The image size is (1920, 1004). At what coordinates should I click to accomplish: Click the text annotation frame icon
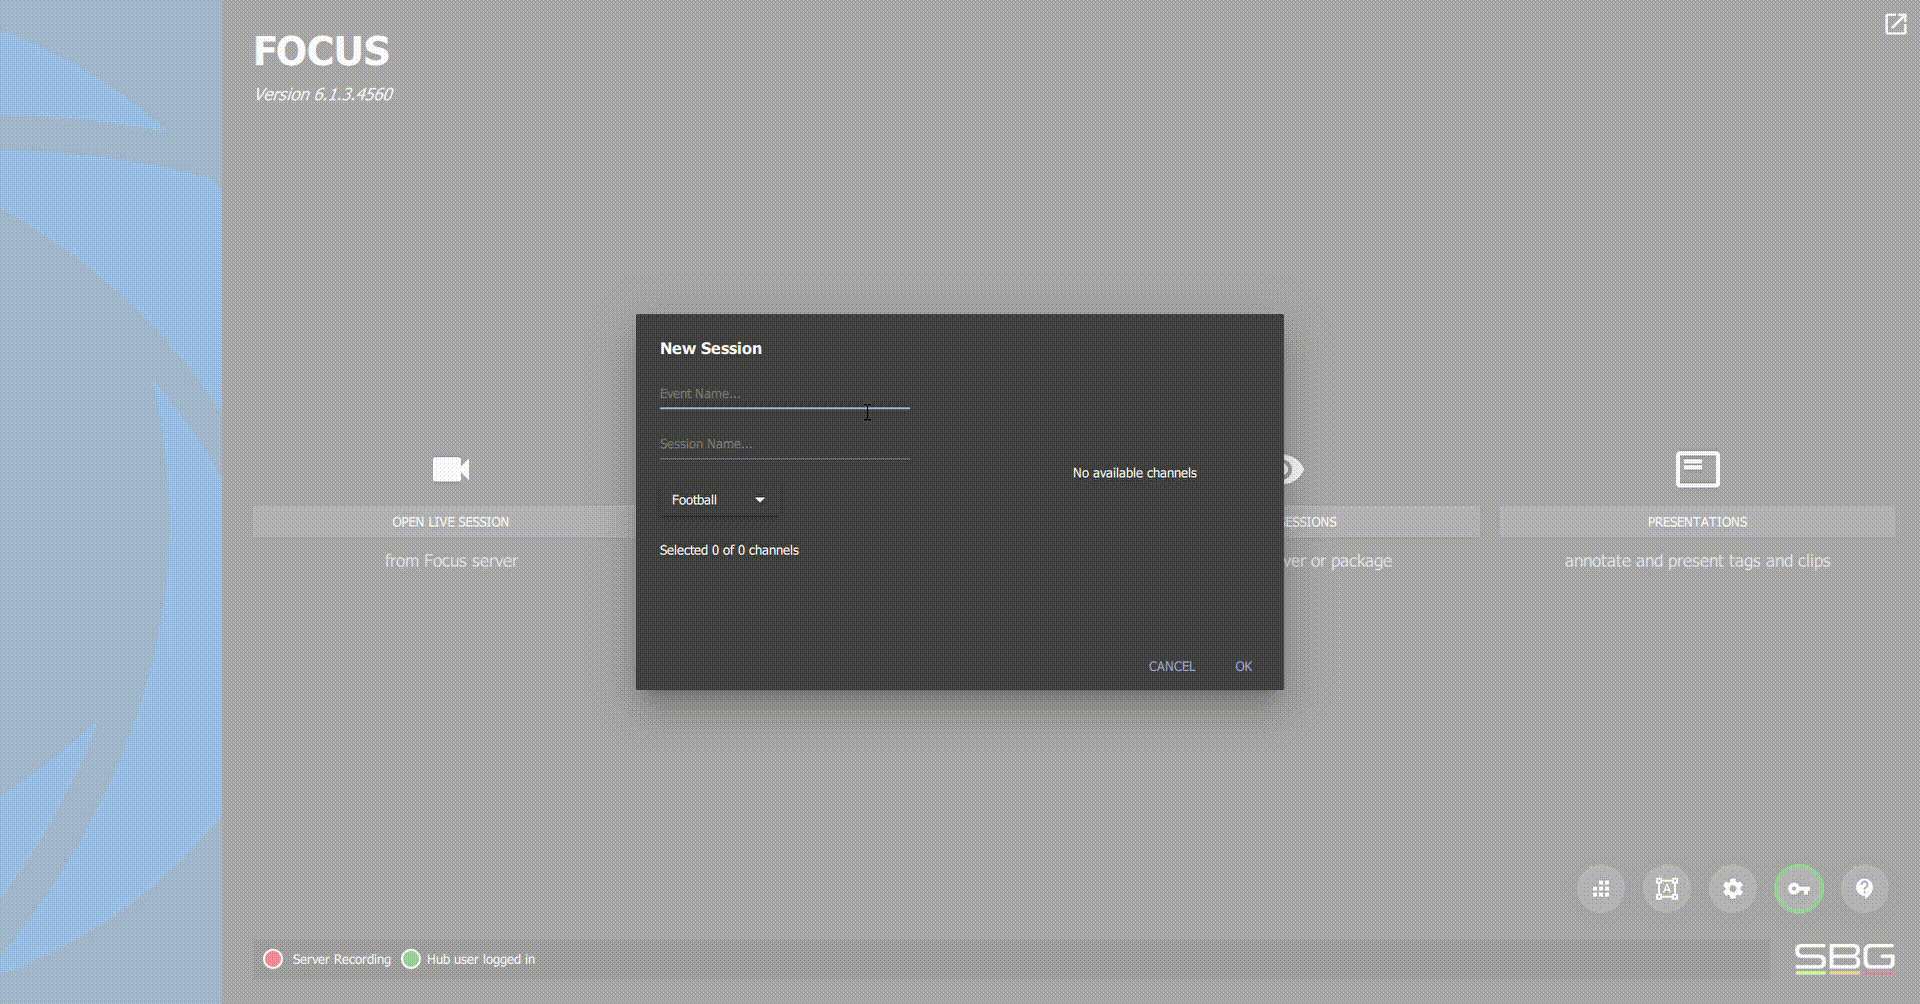pos(1667,889)
